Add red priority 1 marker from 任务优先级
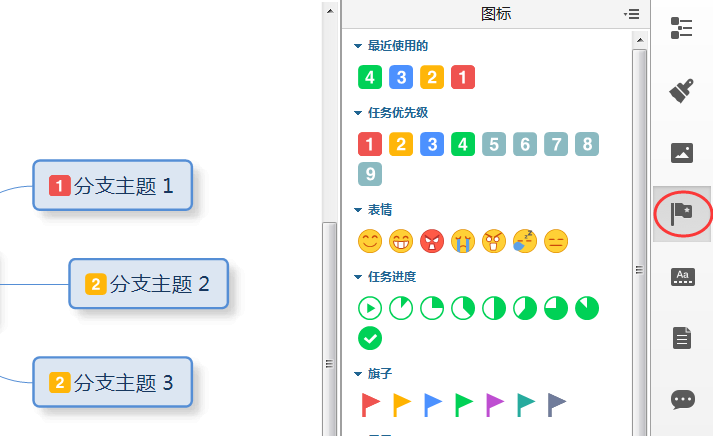713x436 pixels. tap(370, 144)
